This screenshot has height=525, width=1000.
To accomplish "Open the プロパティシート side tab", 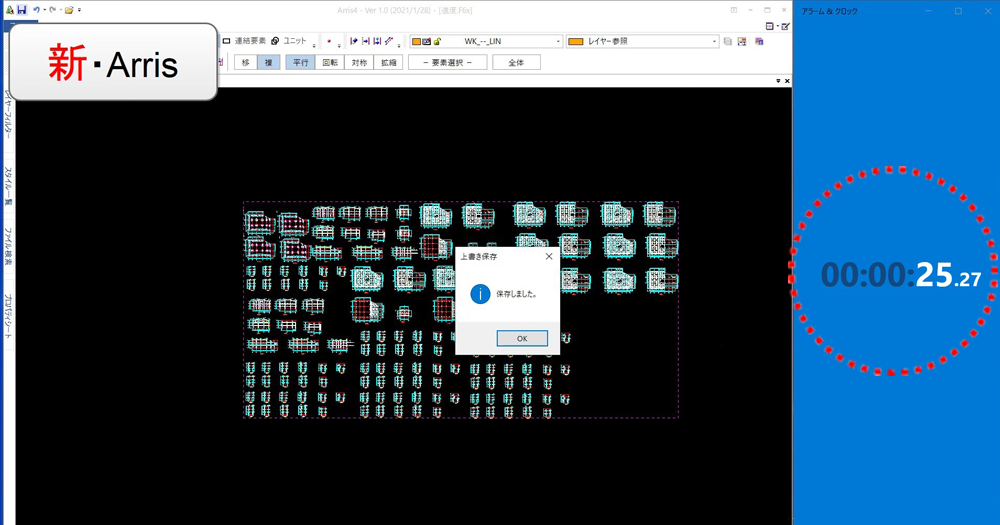I will pos(8,317).
